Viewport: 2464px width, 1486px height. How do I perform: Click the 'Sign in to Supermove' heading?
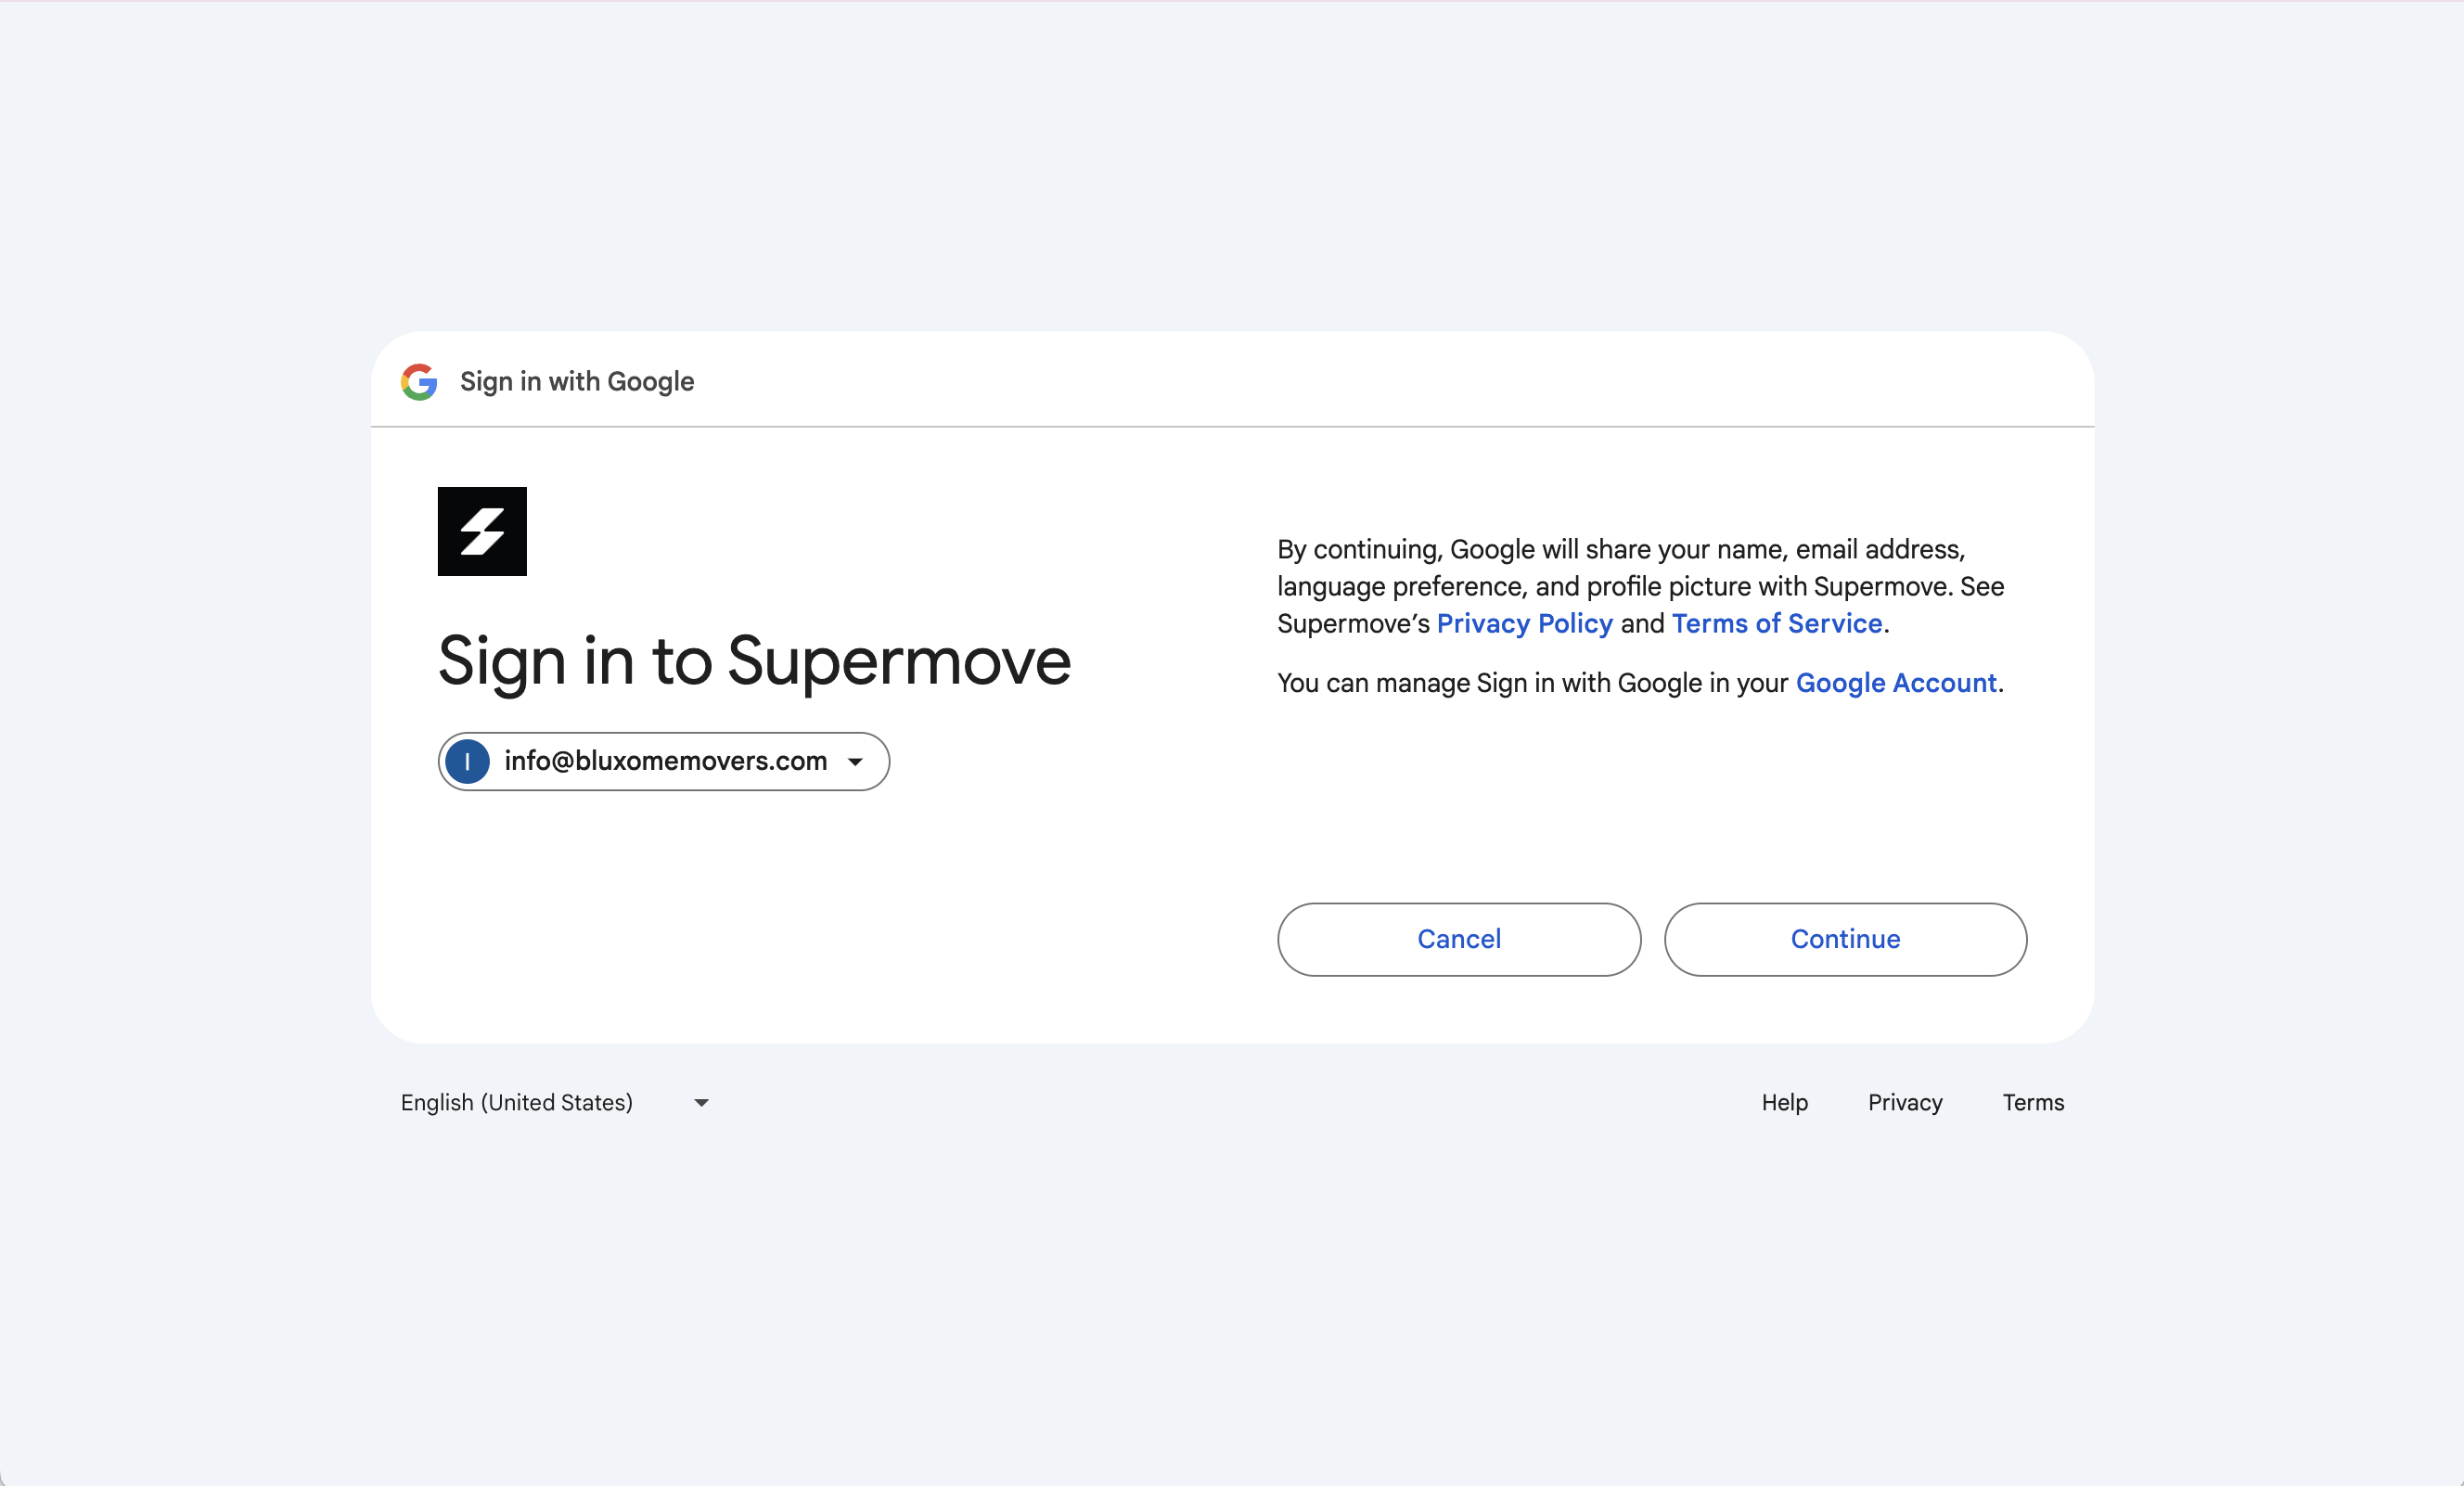(x=754, y=661)
